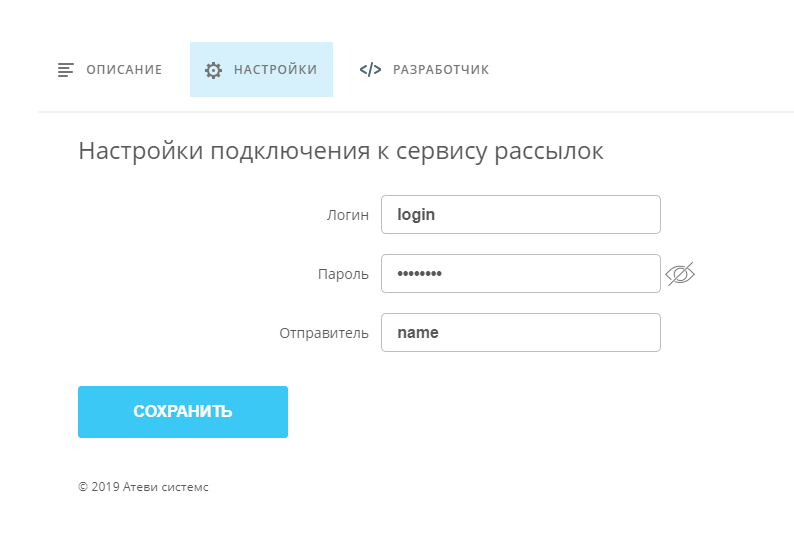The width and height of the screenshot is (794, 547).
Task: Click the © 2019 Атеви системс footer text
Action: [143, 488]
